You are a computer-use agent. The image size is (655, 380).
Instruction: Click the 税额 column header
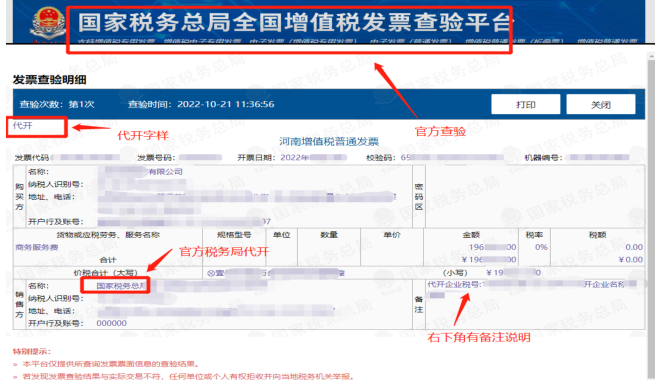point(597,235)
